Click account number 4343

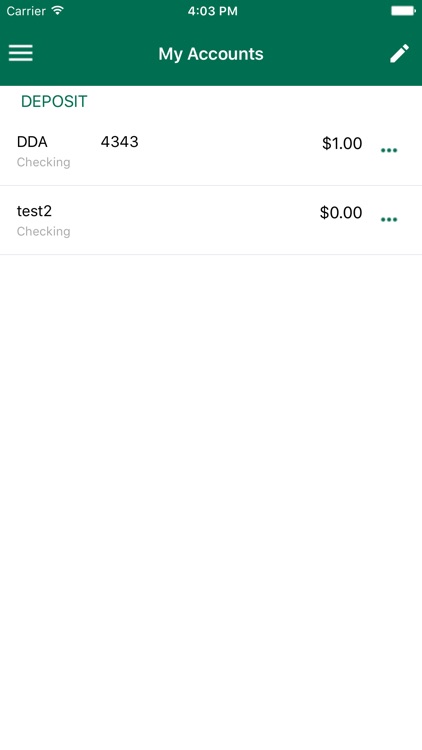coord(120,142)
